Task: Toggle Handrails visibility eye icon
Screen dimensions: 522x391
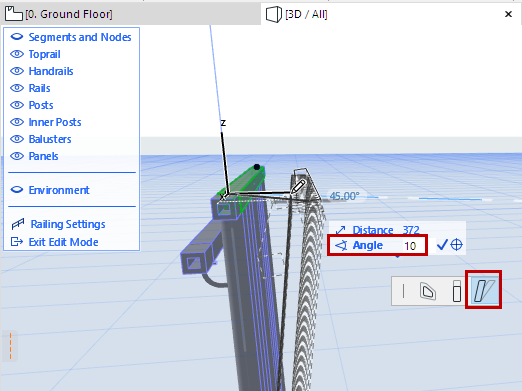Action: tap(17, 71)
